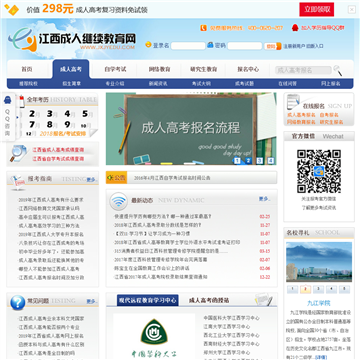
Task: Open the 自学考试报名时间公告 announcement
Action: pos(172,178)
